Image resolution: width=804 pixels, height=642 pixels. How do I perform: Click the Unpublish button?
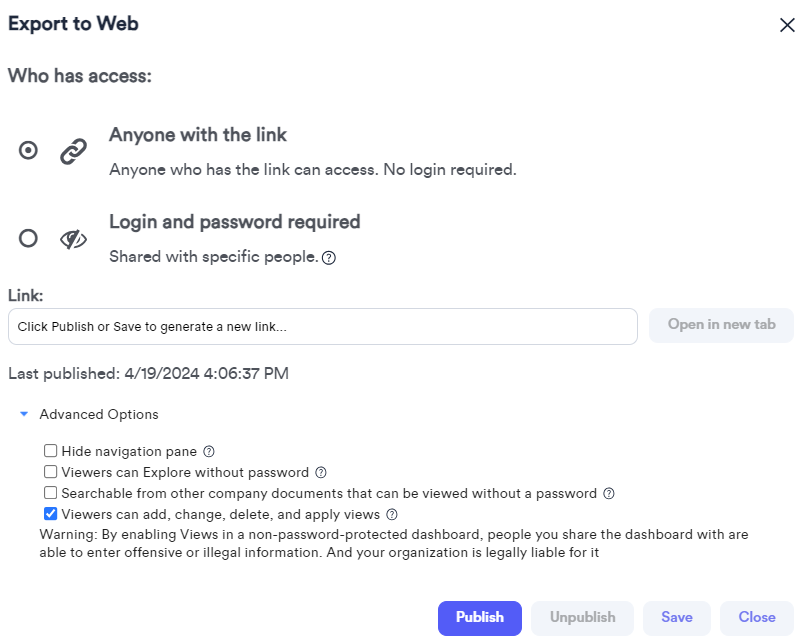coord(582,618)
